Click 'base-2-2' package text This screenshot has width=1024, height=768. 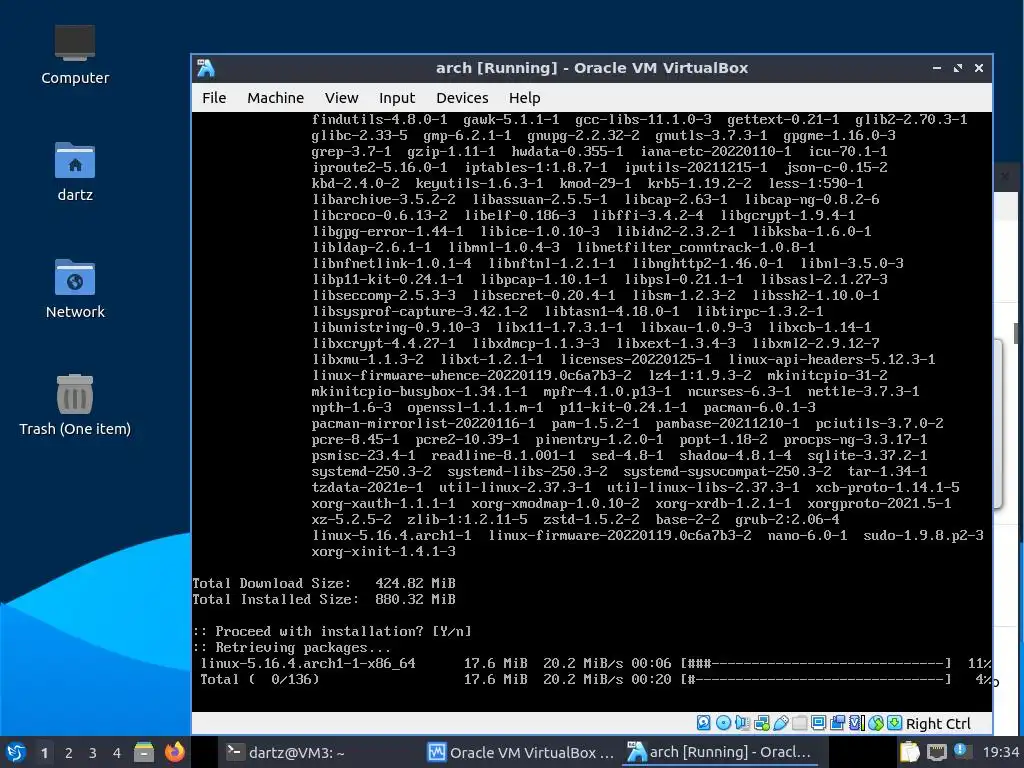(x=687, y=520)
